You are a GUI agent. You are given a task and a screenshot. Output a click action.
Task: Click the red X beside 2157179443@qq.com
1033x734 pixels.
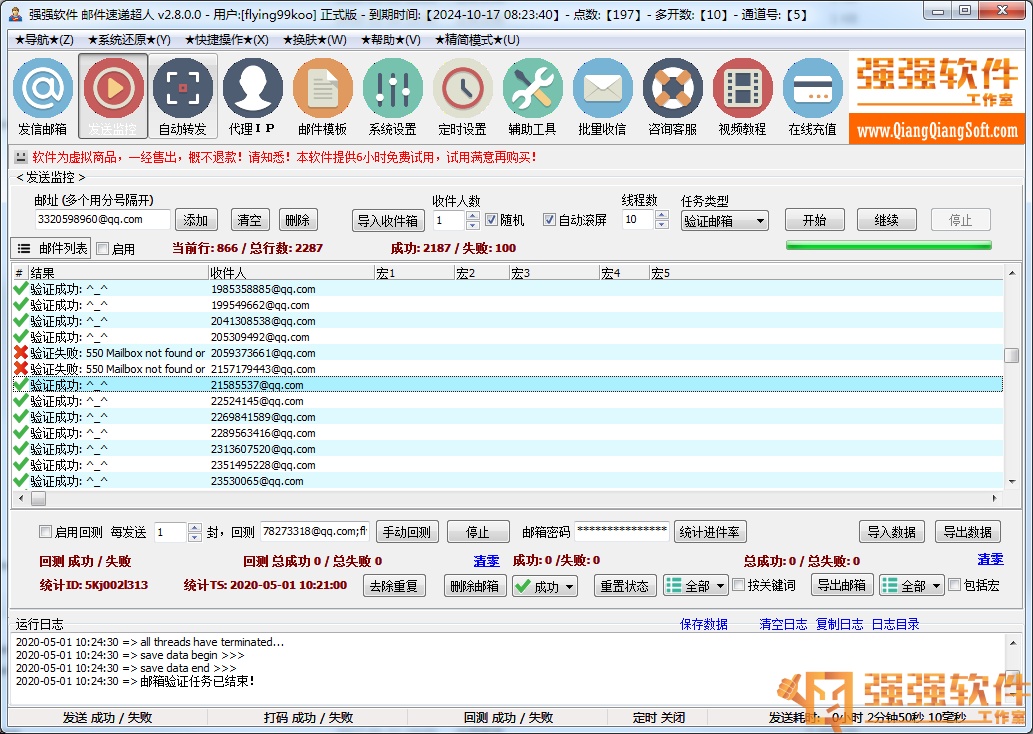(21, 368)
